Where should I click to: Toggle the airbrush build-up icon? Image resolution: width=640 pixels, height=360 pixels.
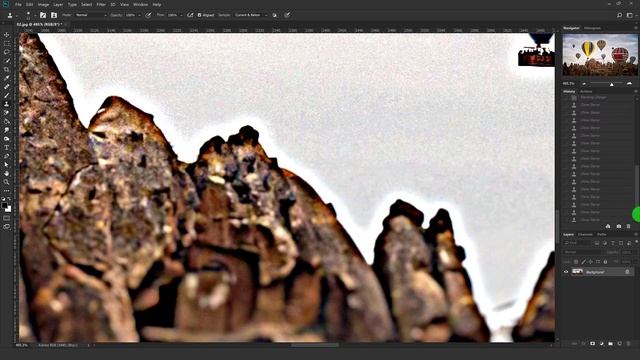[x=190, y=15]
